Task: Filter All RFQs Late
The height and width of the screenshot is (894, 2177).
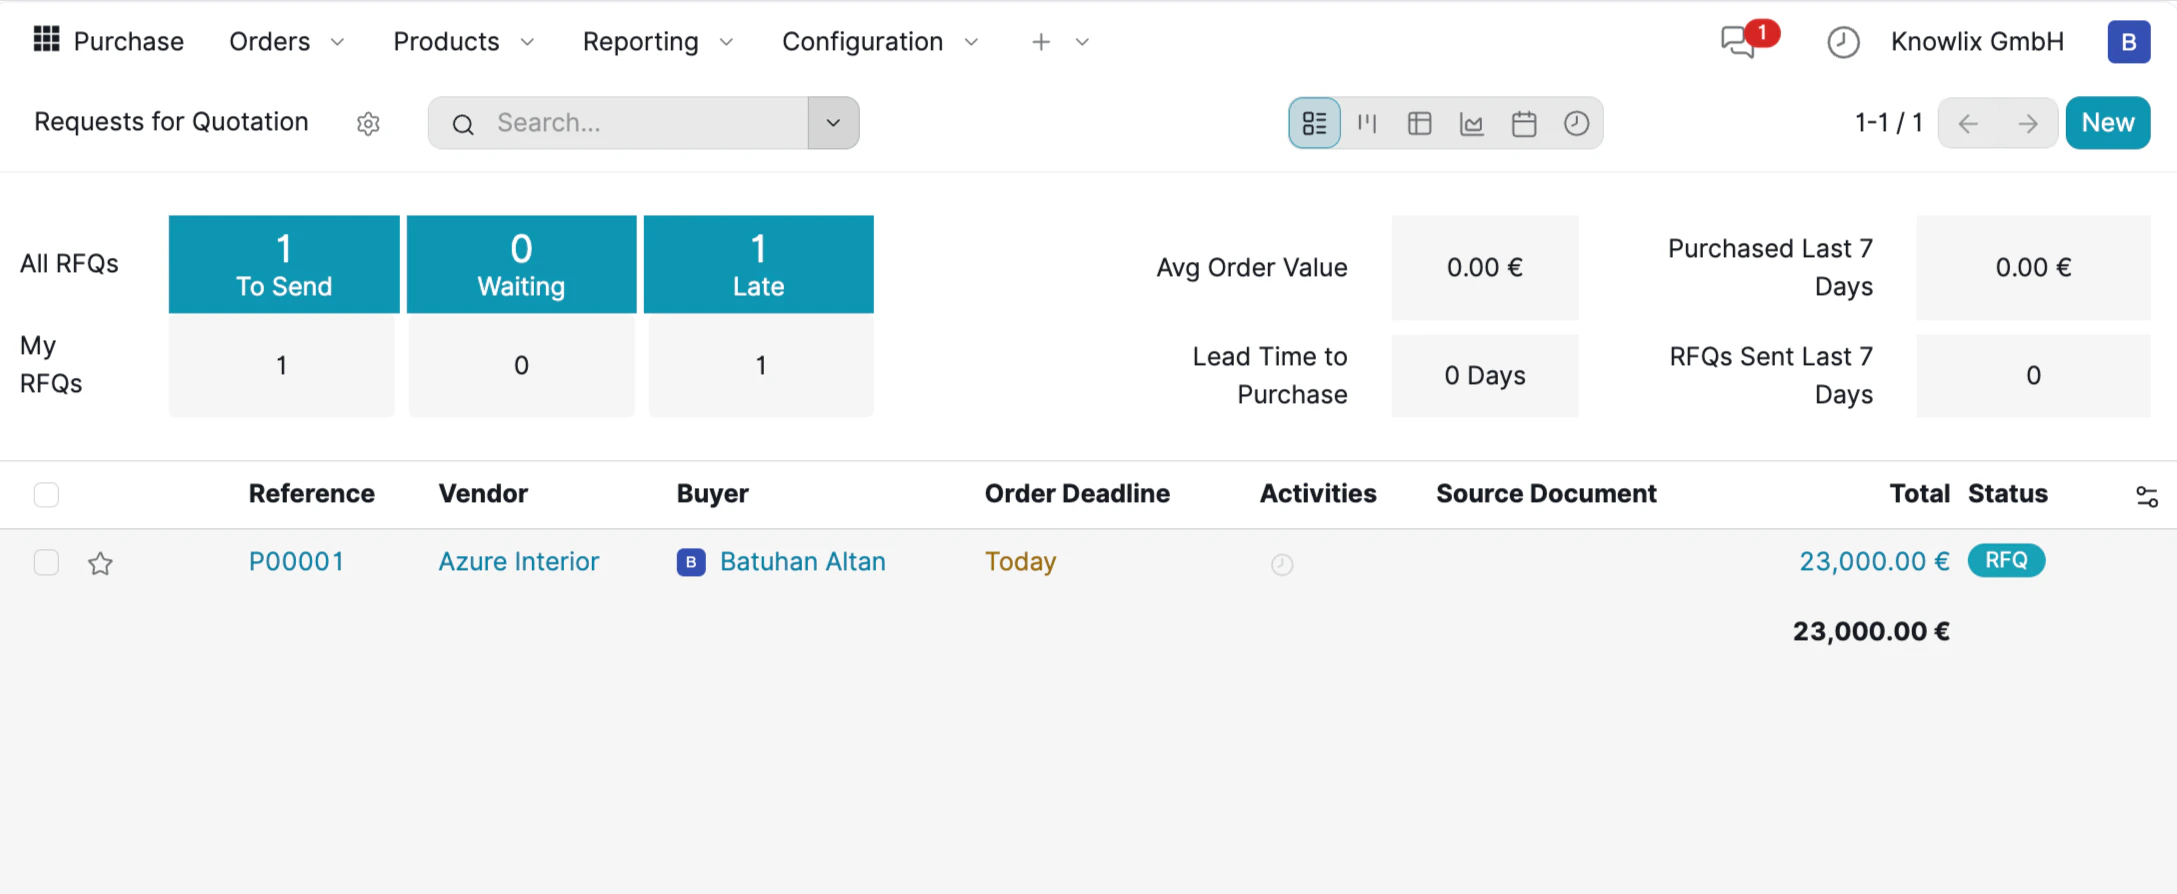Action: pos(759,264)
